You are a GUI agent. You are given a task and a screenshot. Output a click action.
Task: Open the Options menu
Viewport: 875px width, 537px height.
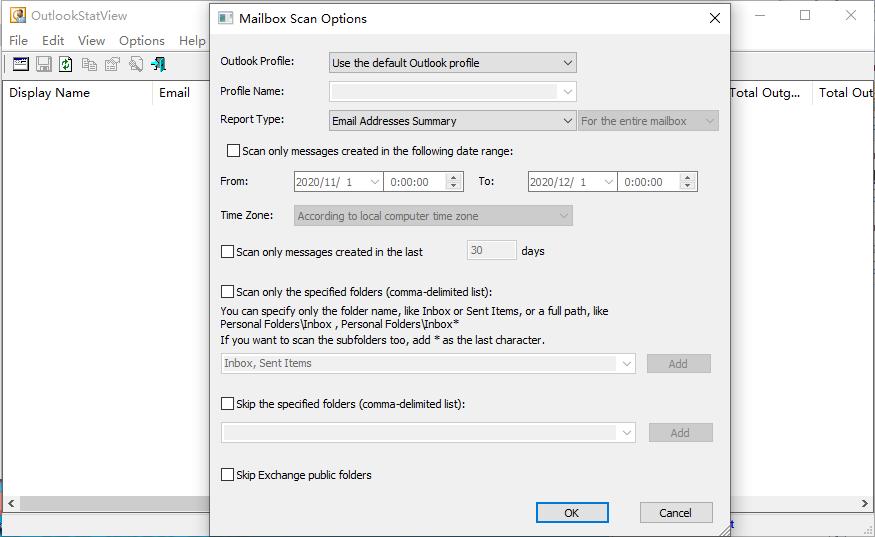click(142, 41)
